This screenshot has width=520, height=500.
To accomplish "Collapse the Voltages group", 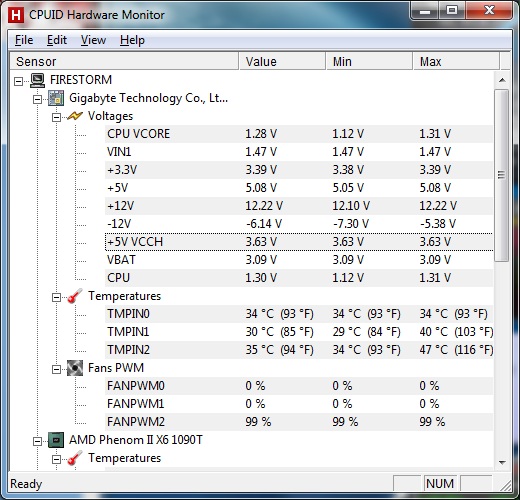I will click(x=56, y=117).
